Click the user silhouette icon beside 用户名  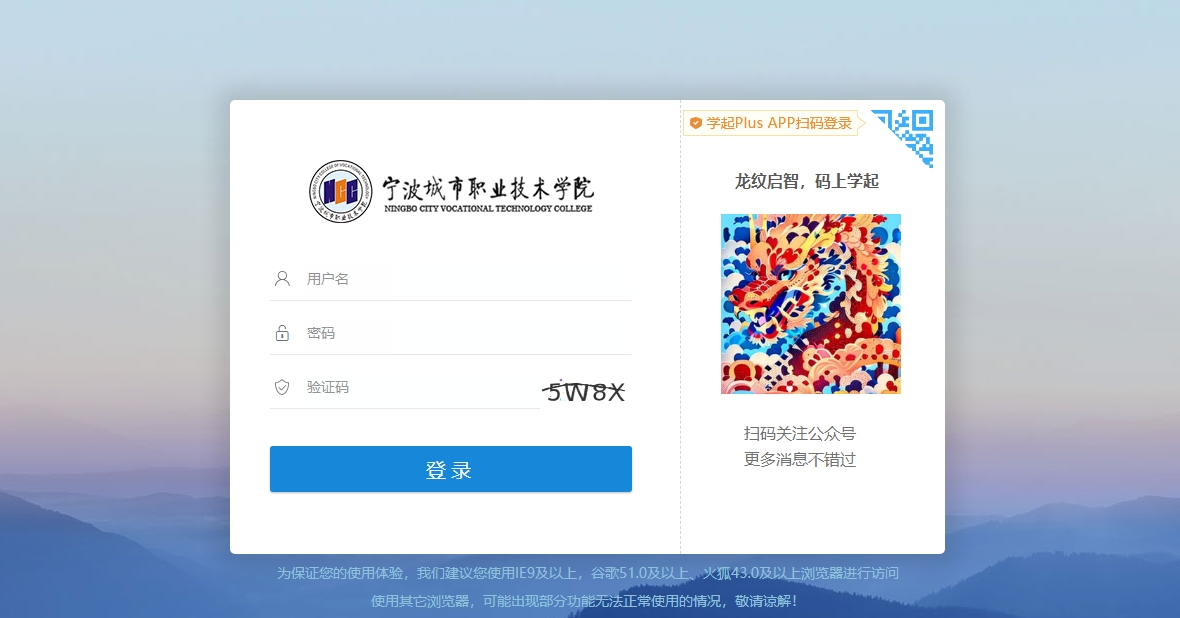pyautogui.click(x=282, y=278)
